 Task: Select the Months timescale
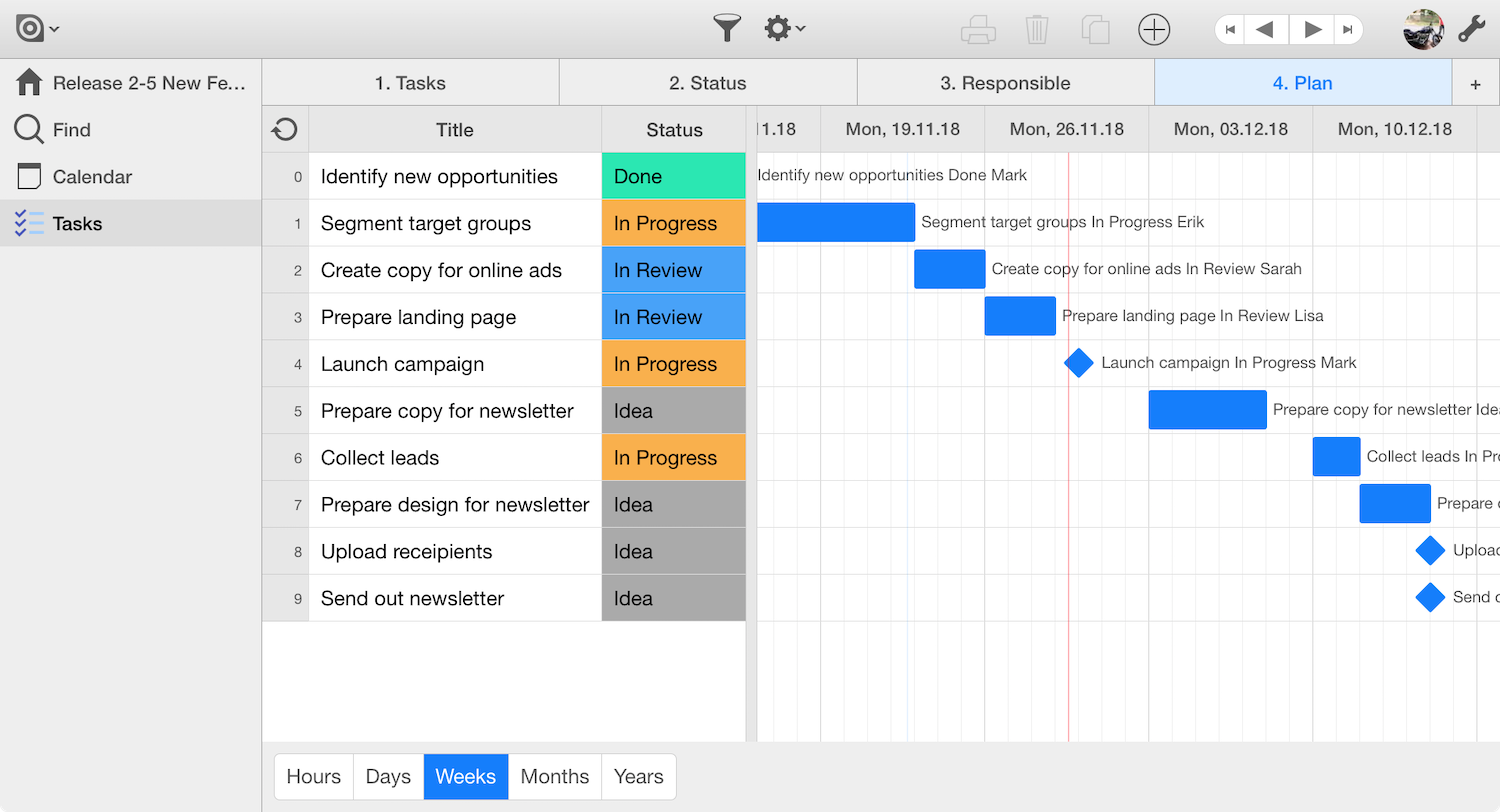pyautogui.click(x=555, y=777)
